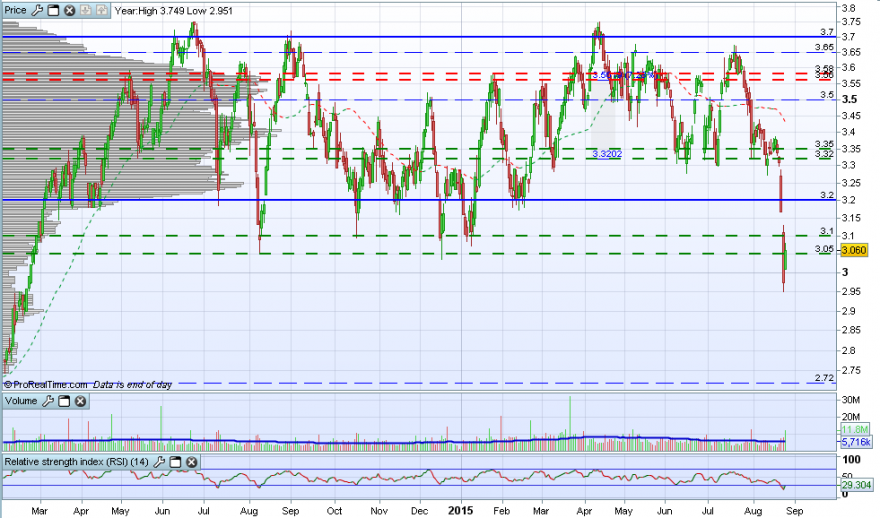Click the 100 RSI scale value
Image resolution: width=880 pixels, height=518 pixels.
(851, 460)
